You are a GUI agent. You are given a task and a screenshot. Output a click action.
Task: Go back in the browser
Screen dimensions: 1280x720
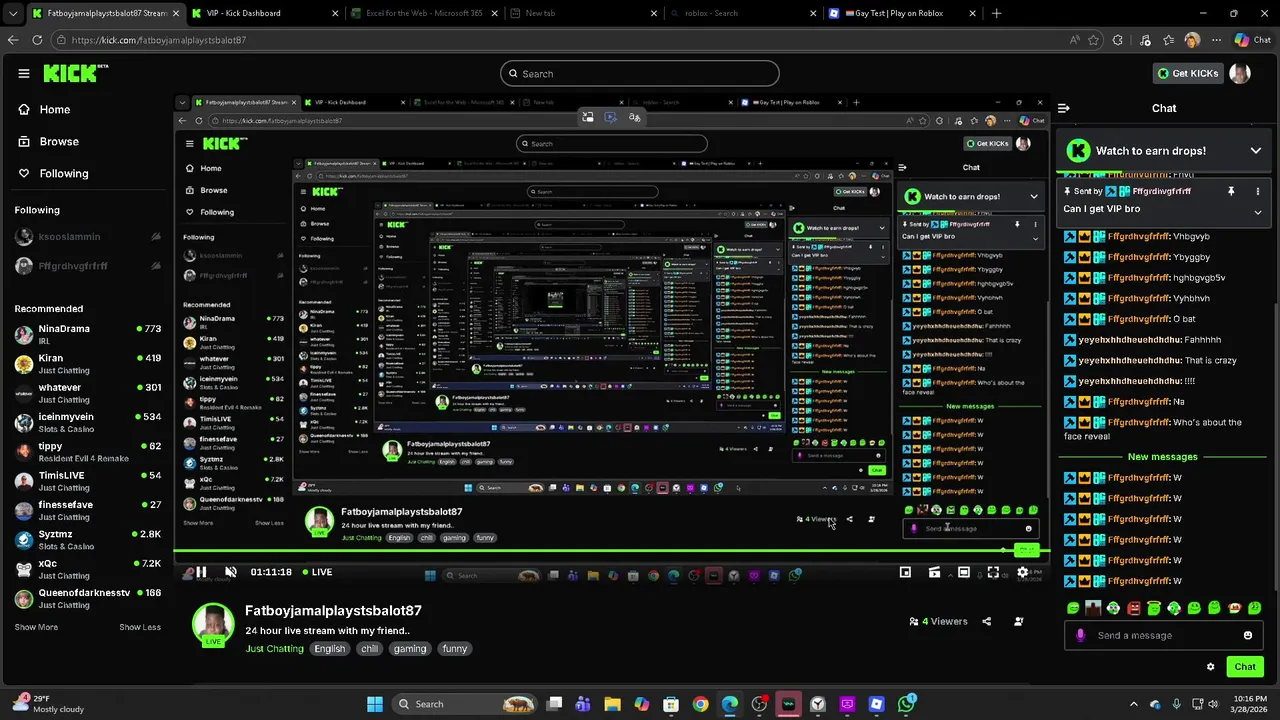coord(13,40)
